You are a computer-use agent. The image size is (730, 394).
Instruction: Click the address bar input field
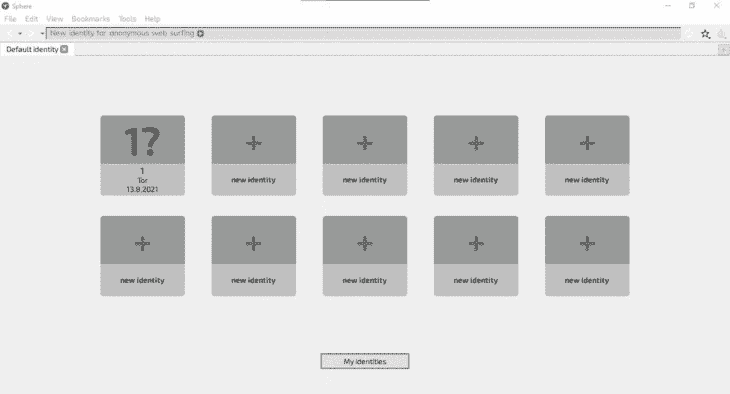363,34
